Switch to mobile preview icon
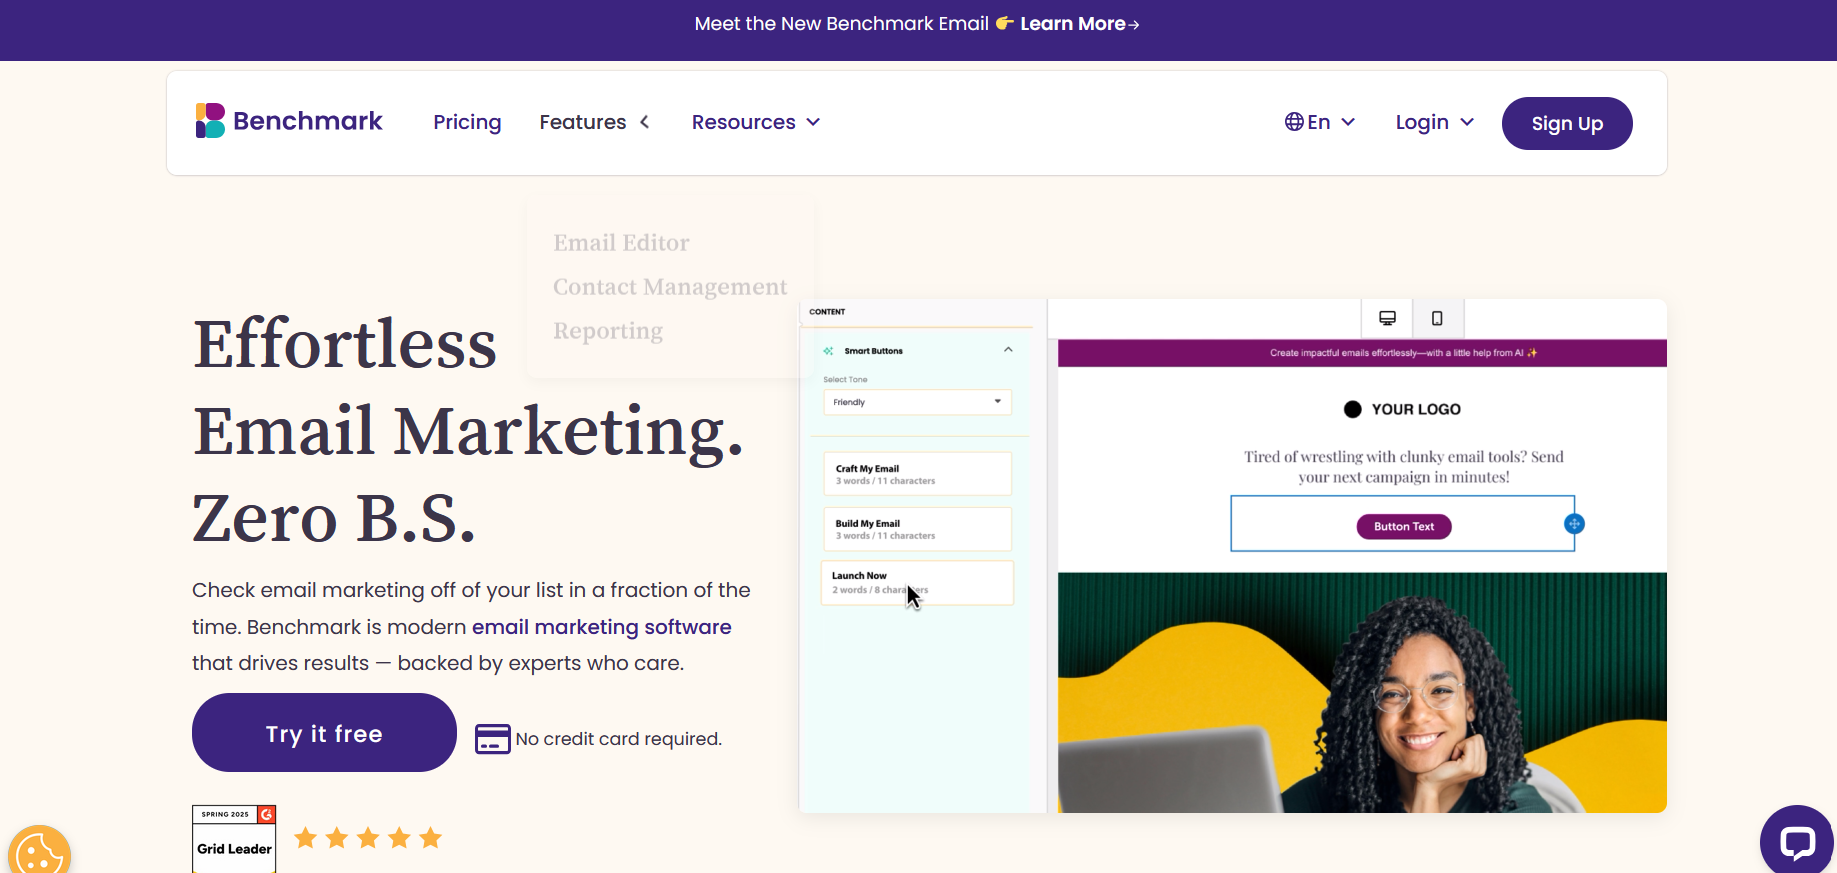Viewport: 1837px width, 873px height. click(x=1437, y=318)
